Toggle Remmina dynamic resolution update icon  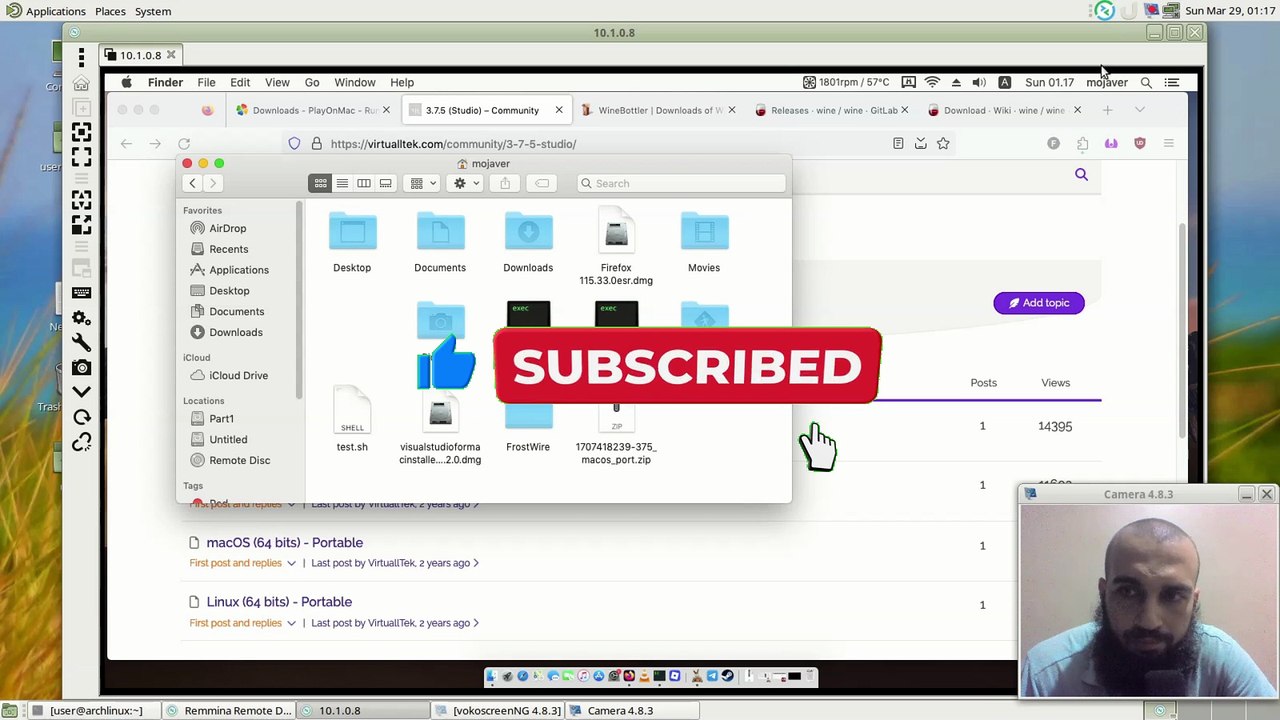click(x=82, y=201)
